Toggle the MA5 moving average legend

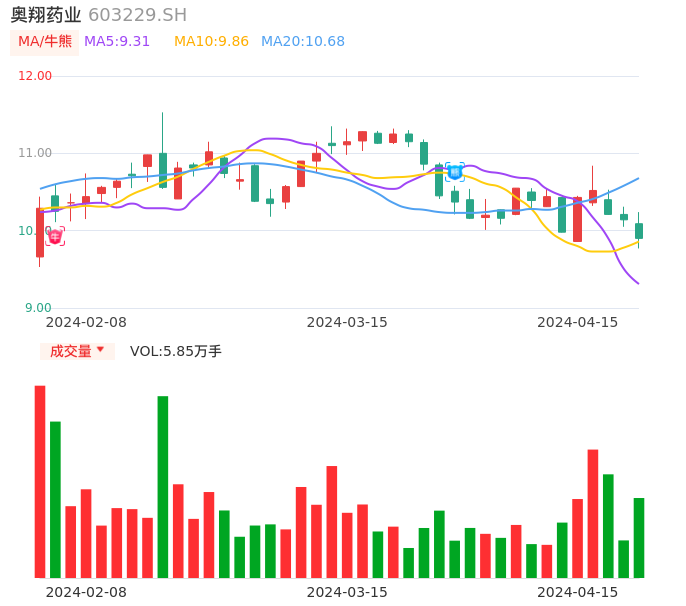(117, 42)
